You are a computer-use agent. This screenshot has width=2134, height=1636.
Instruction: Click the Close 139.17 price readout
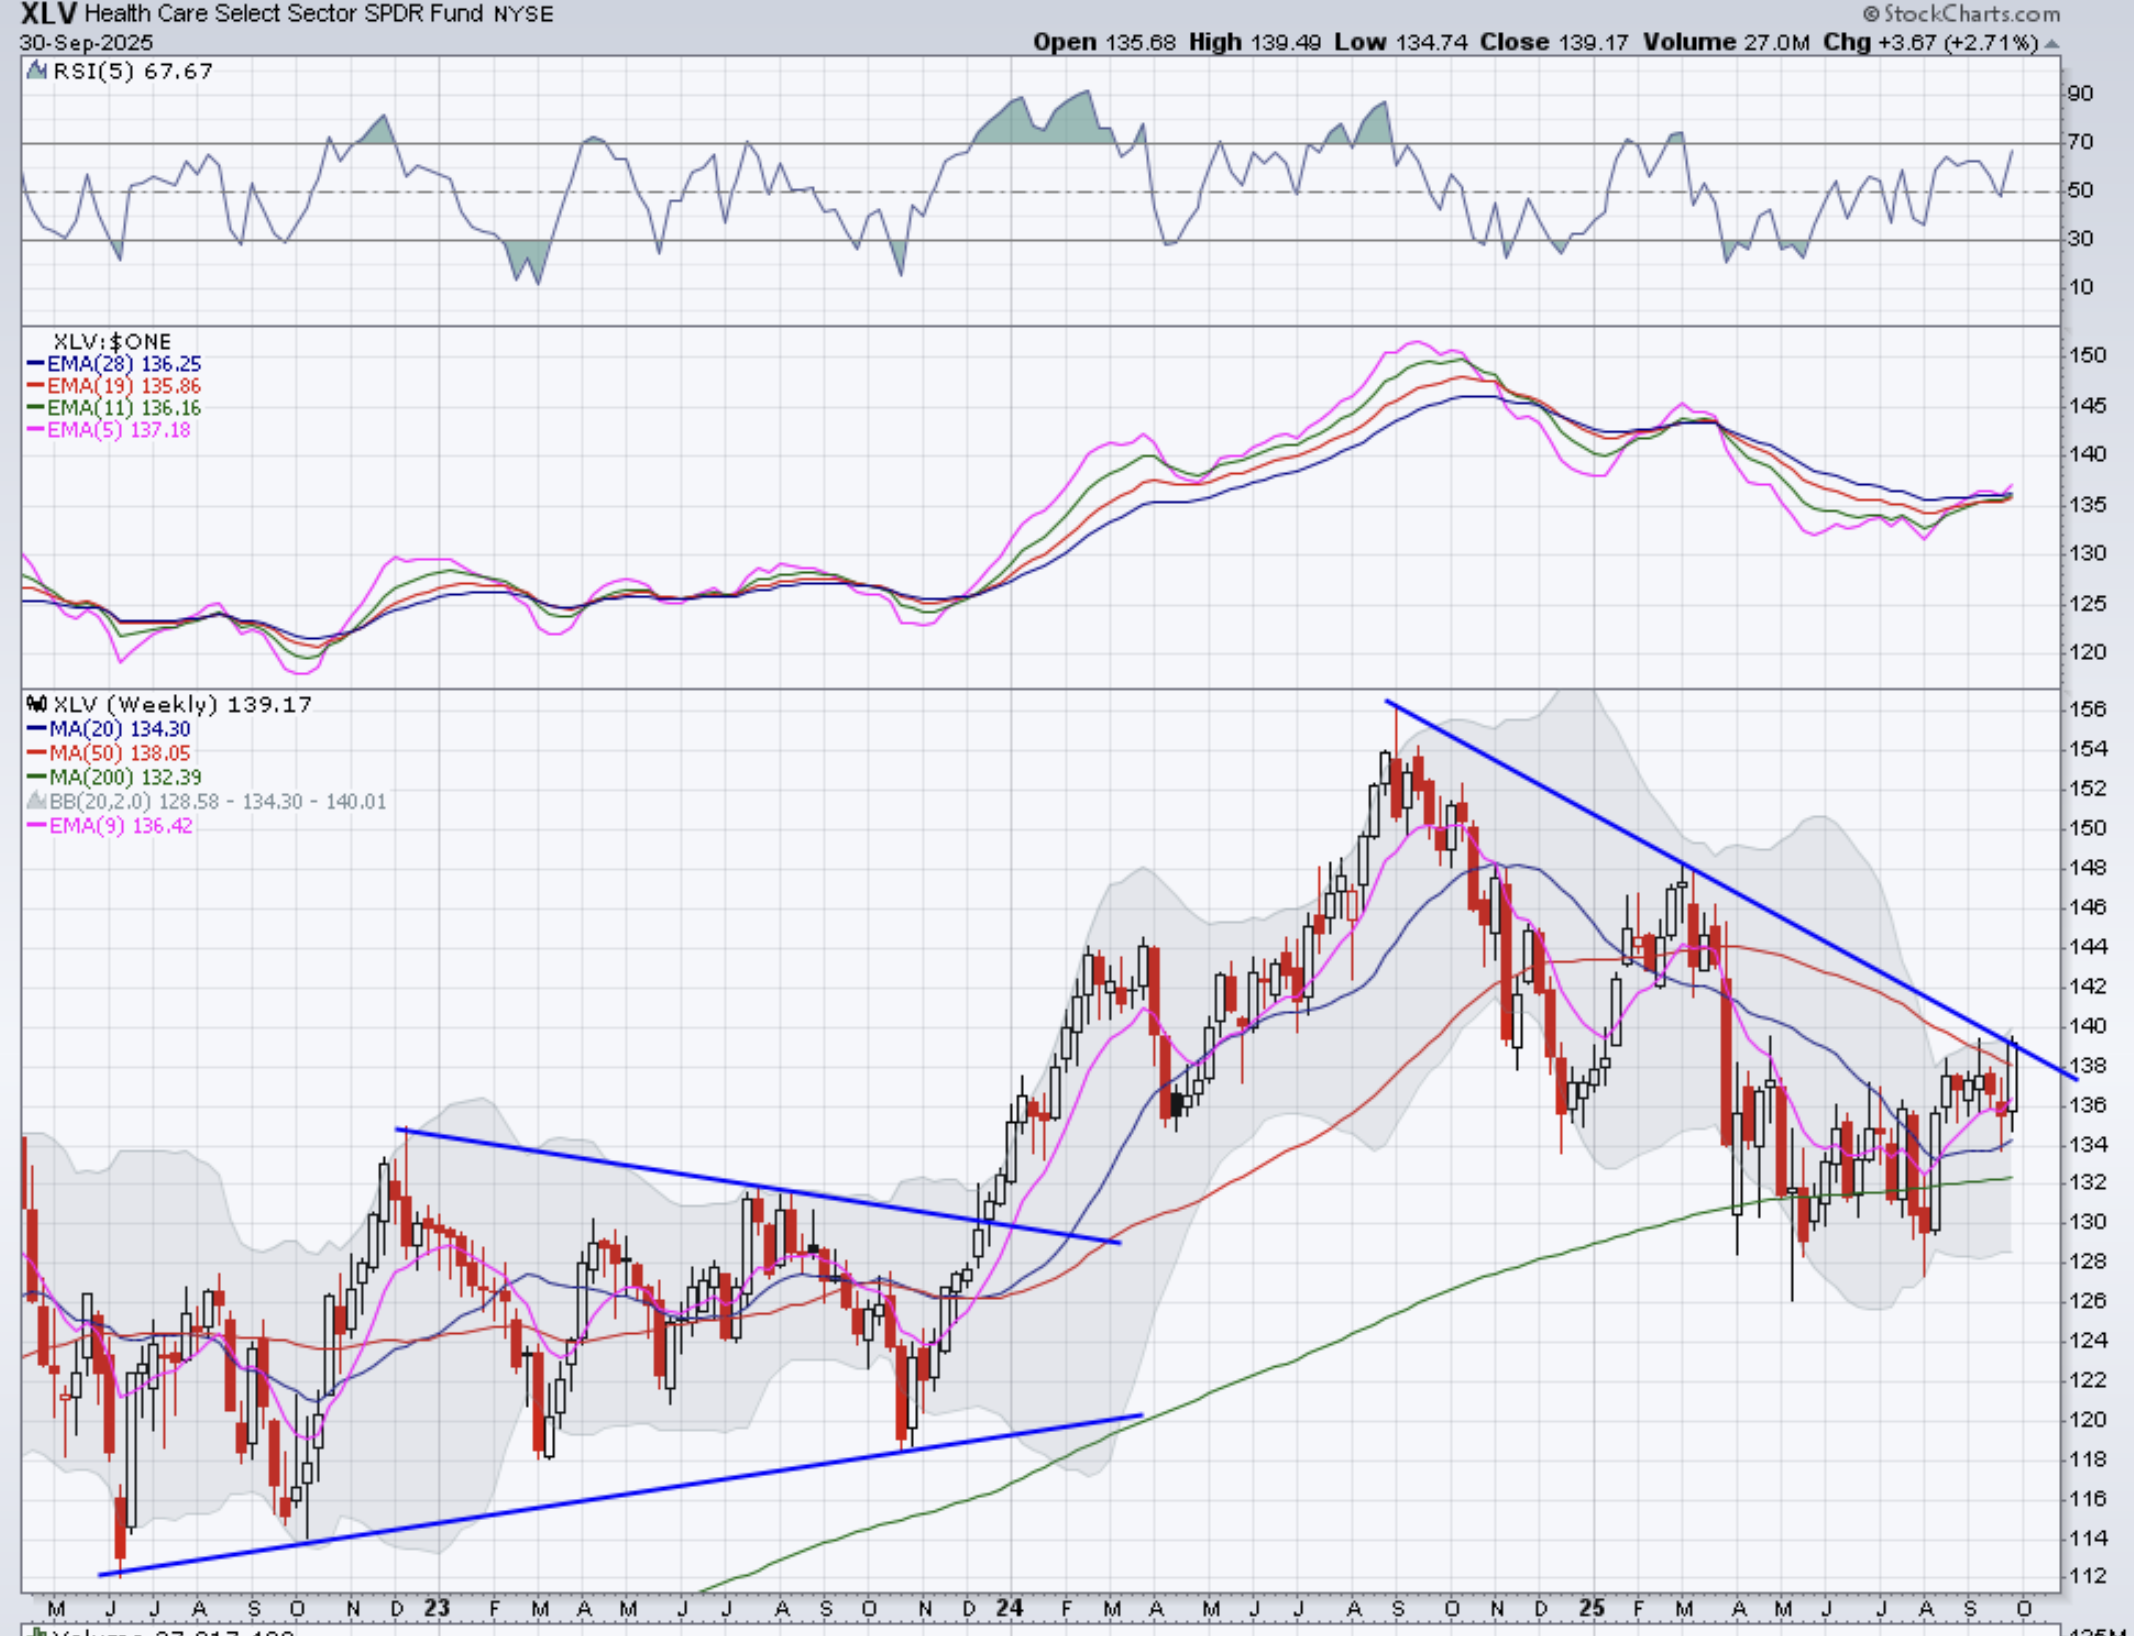click(1553, 43)
